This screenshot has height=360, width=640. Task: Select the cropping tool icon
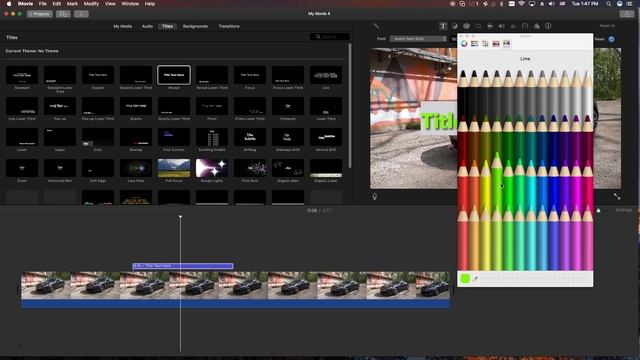478,26
